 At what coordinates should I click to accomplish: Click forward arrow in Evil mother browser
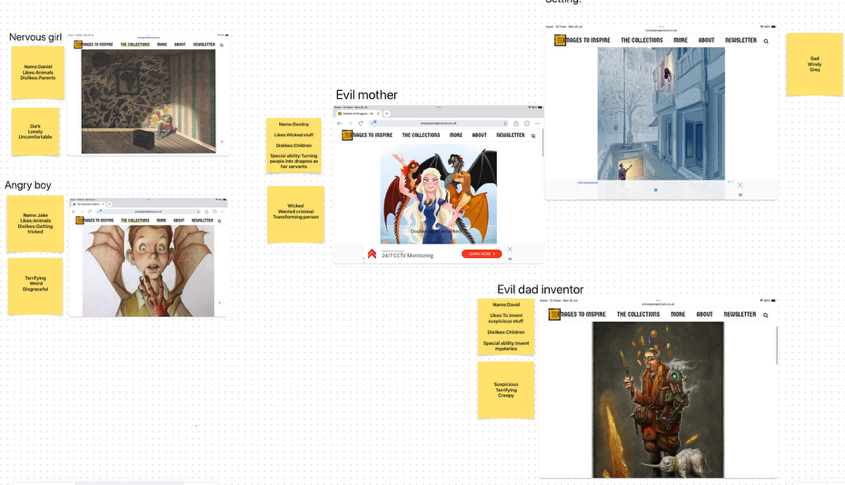click(x=350, y=123)
